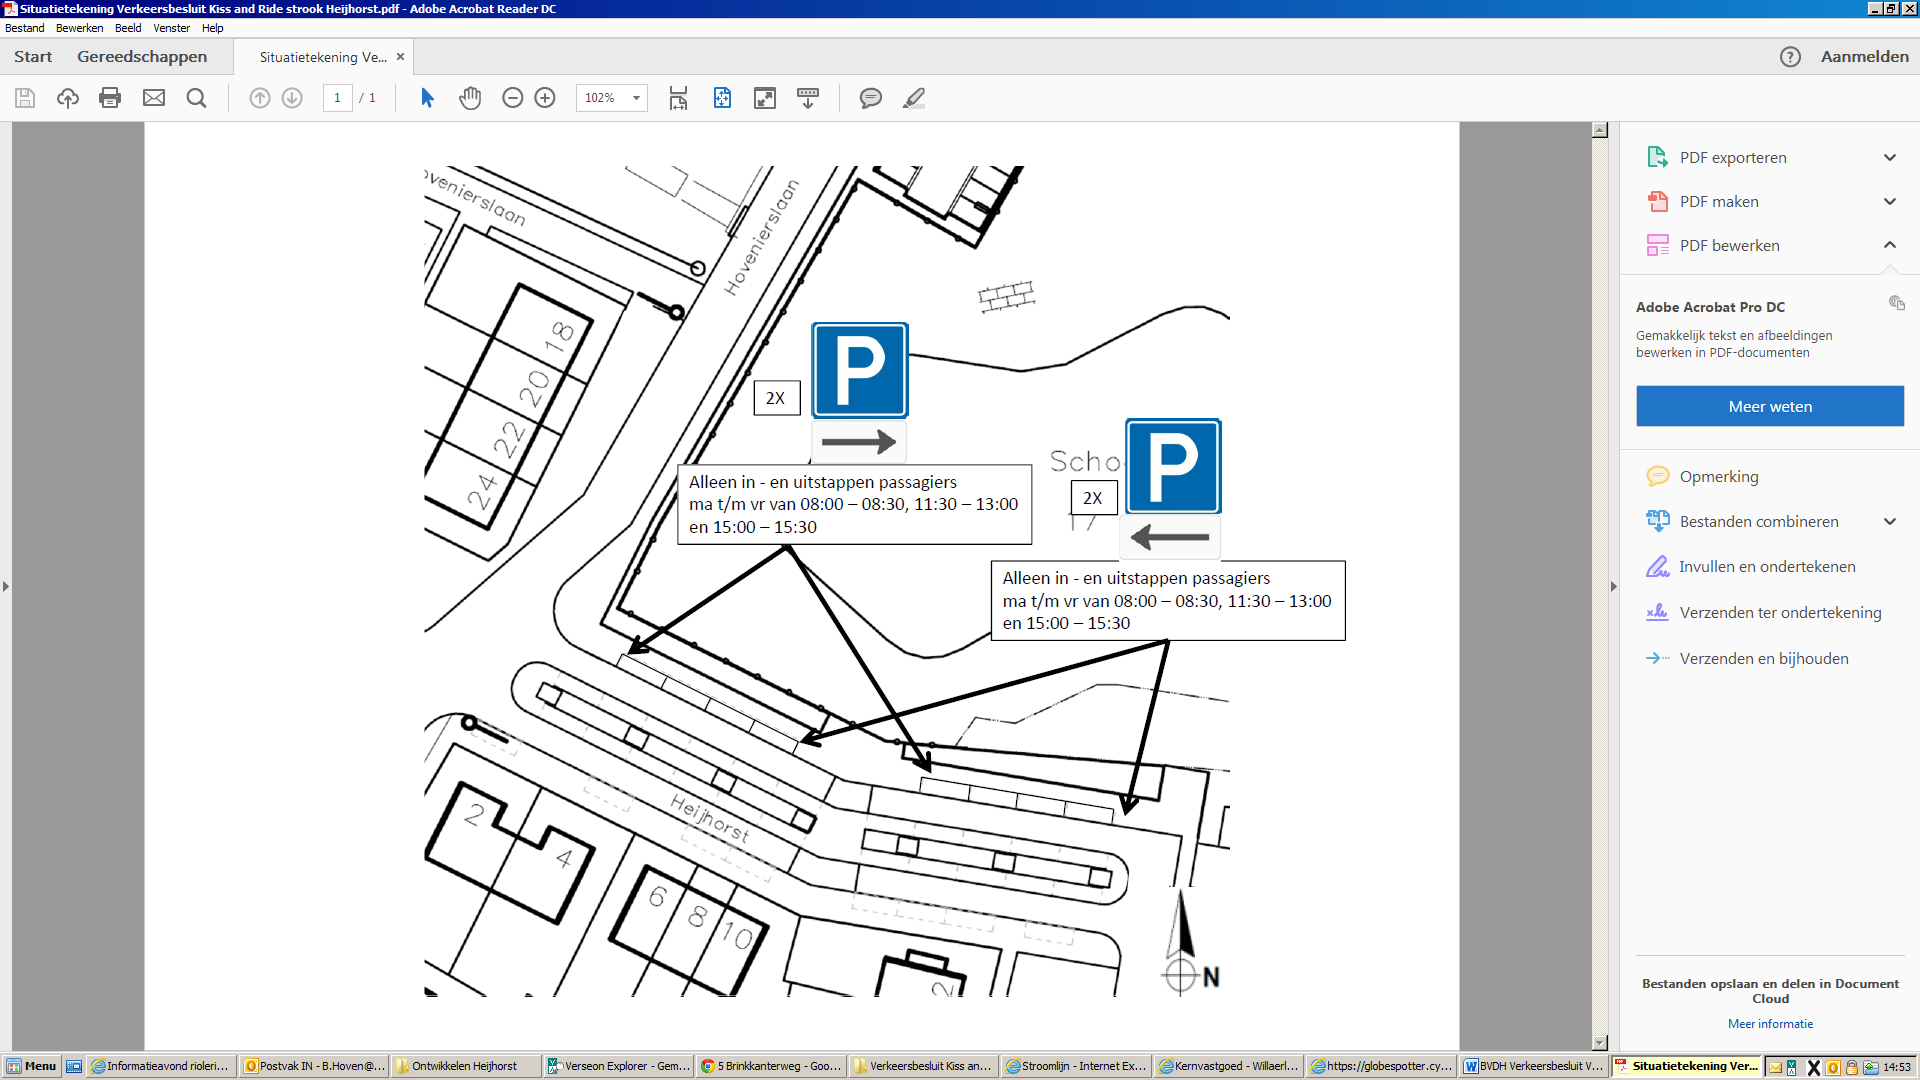1920x1080 pixels.
Task: Click the Print file icon
Action: click(110, 98)
